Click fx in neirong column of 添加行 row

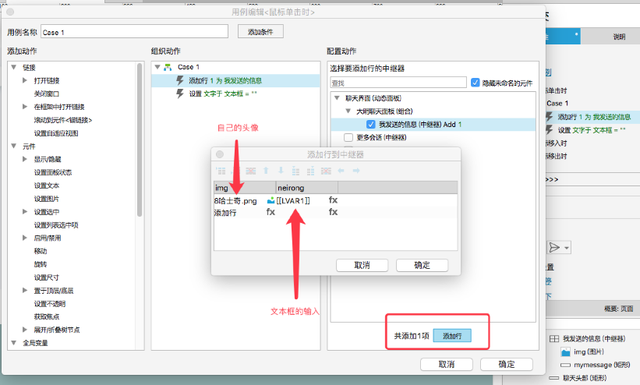333,212
